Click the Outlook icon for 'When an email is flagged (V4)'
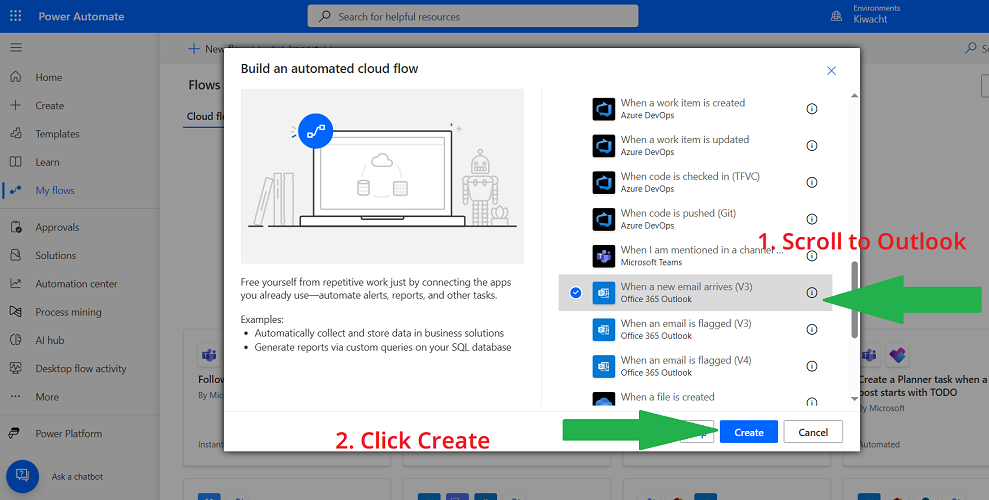The height and width of the screenshot is (500, 989). coord(603,366)
